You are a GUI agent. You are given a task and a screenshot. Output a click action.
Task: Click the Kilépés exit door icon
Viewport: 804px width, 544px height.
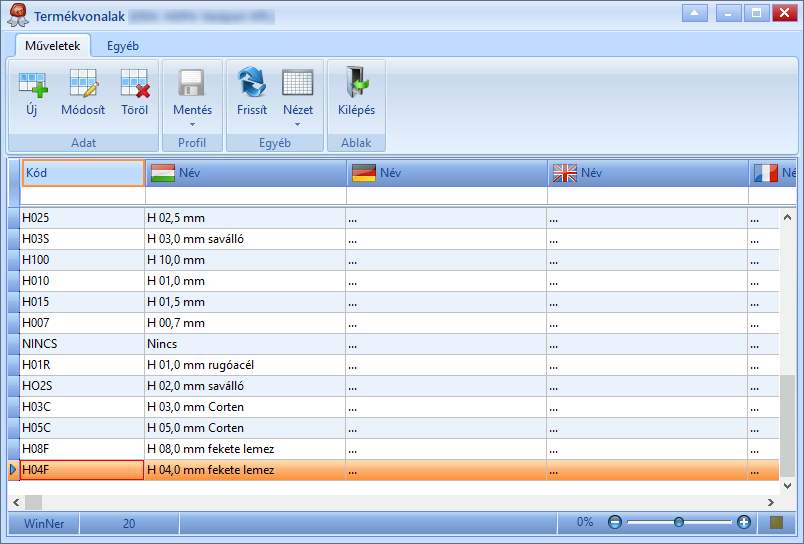click(x=357, y=82)
